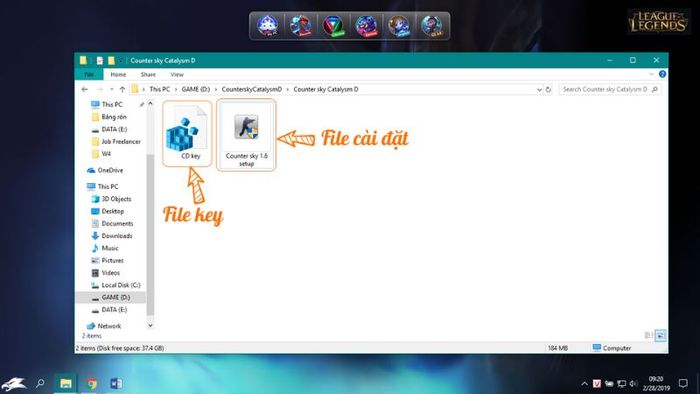Open Google Chrome from the taskbar
Viewport: 700px width, 394px height.
pyautogui.click(x=92, y=383)
